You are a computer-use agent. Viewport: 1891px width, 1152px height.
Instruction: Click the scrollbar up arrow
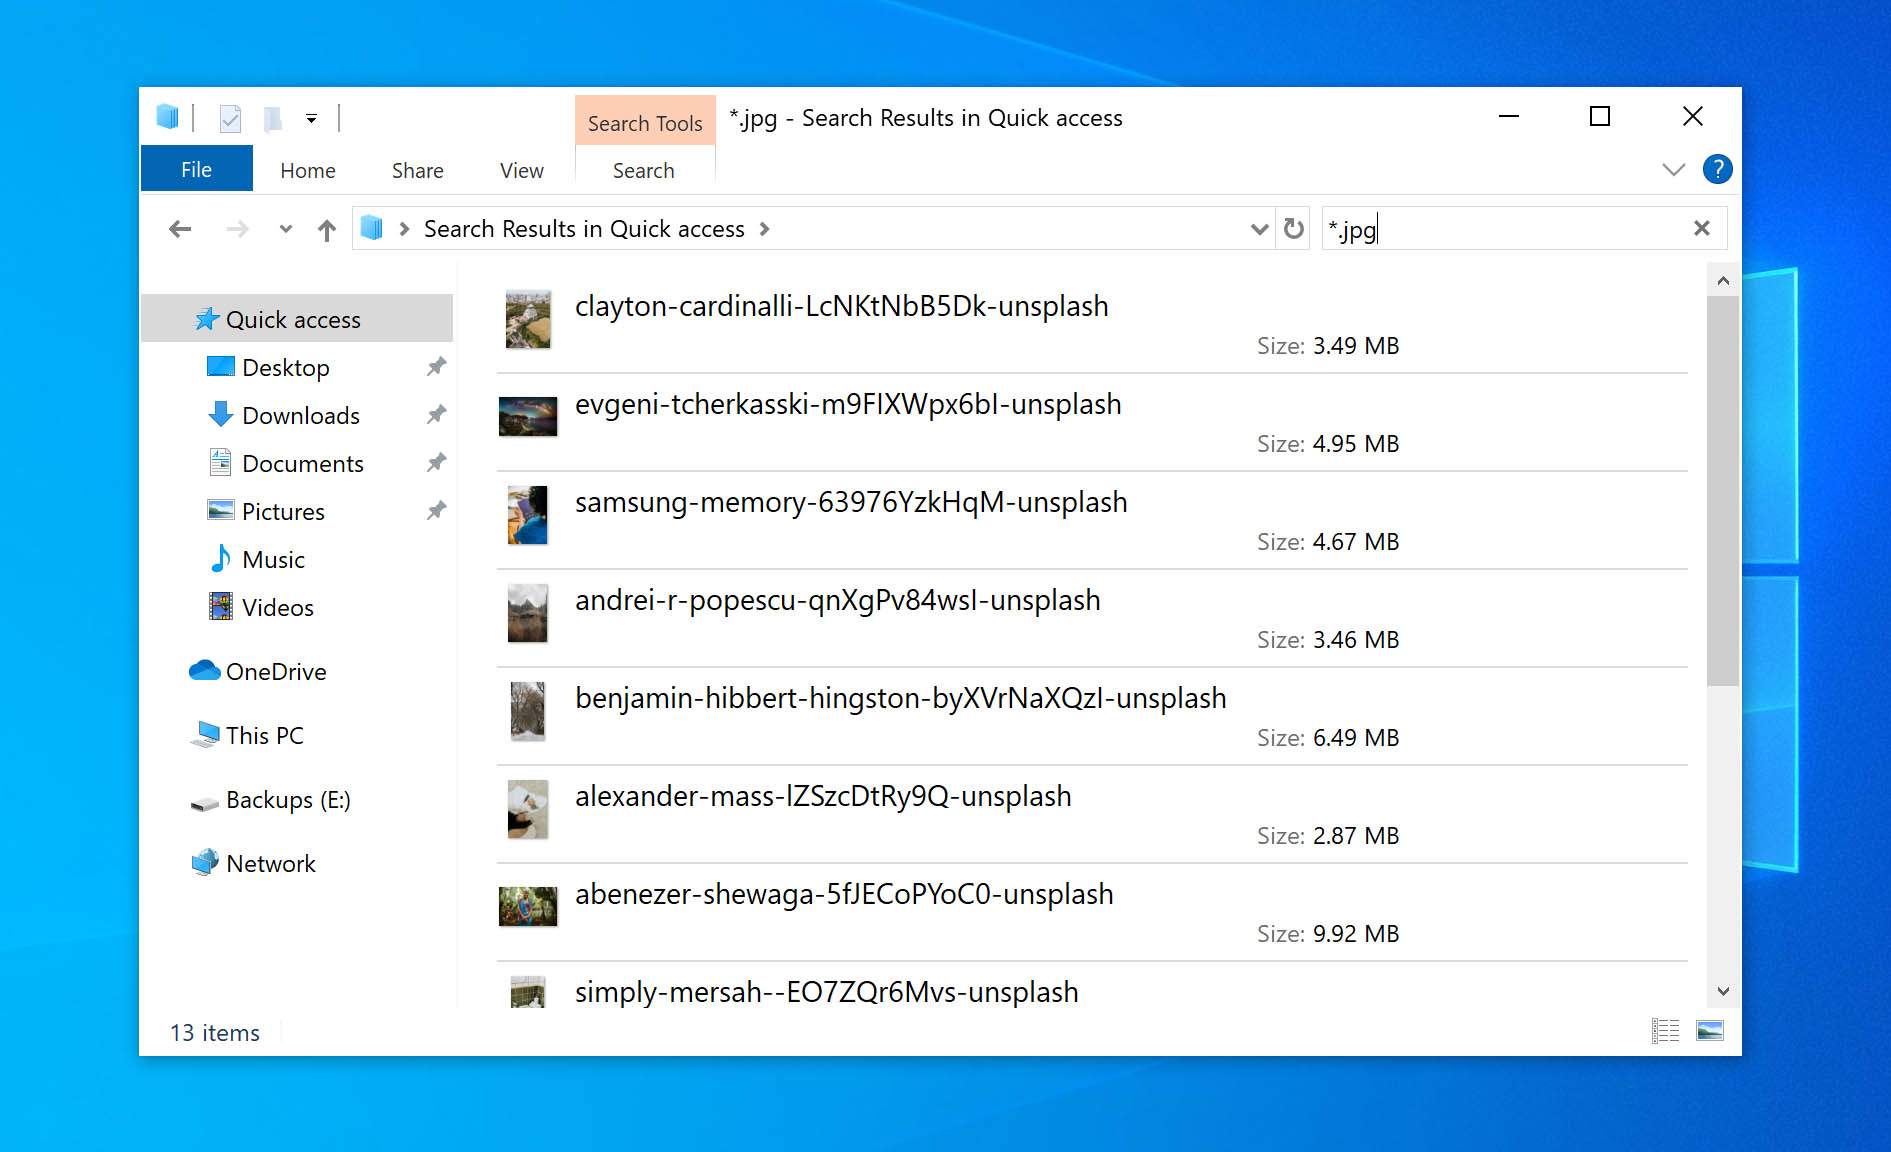pos(1723,281)
